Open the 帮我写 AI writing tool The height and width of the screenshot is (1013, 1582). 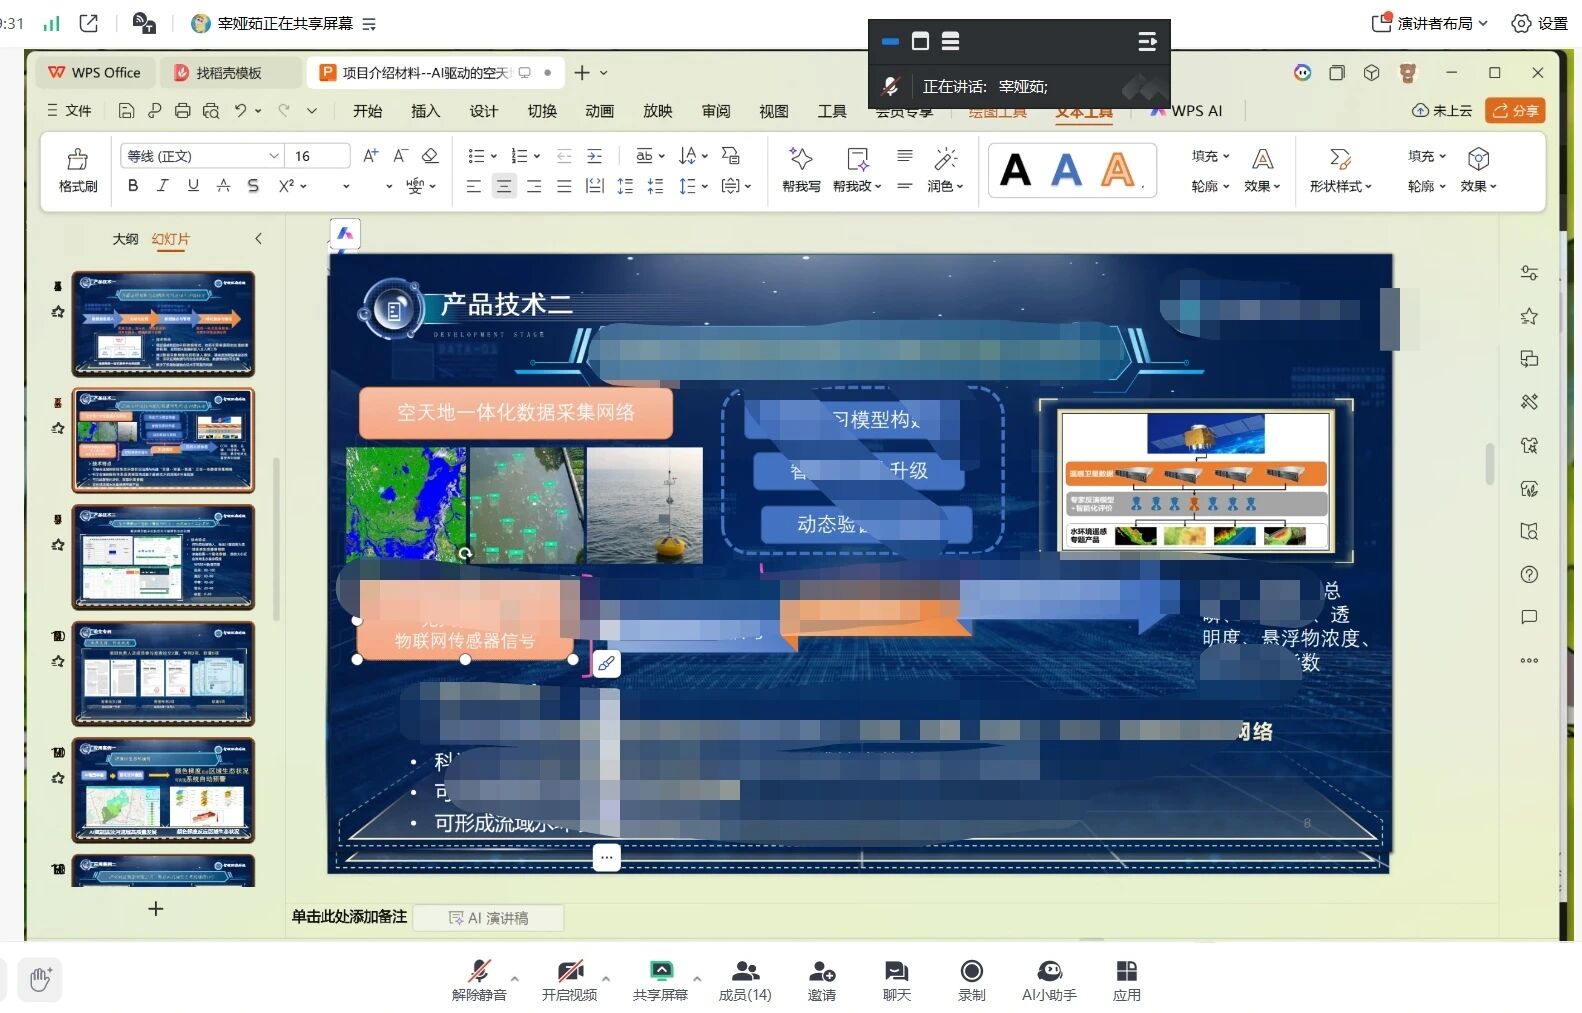tap(801, 169)
